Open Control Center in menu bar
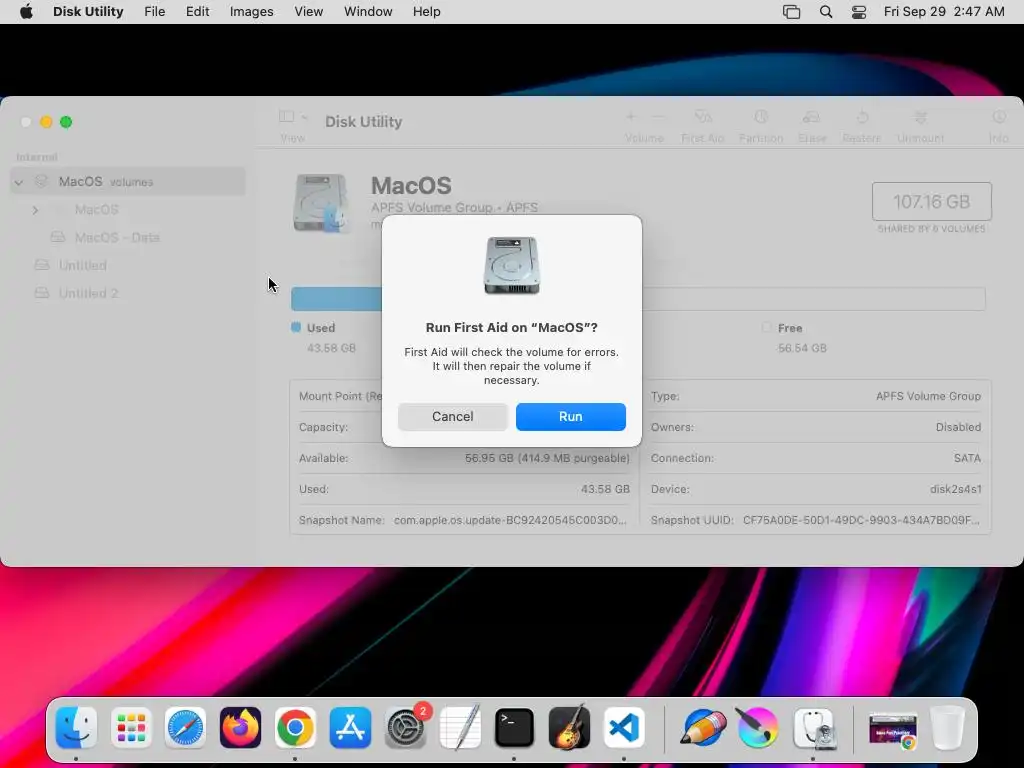1024x768 pixels. pyautogui.click(x=859, y=12)
